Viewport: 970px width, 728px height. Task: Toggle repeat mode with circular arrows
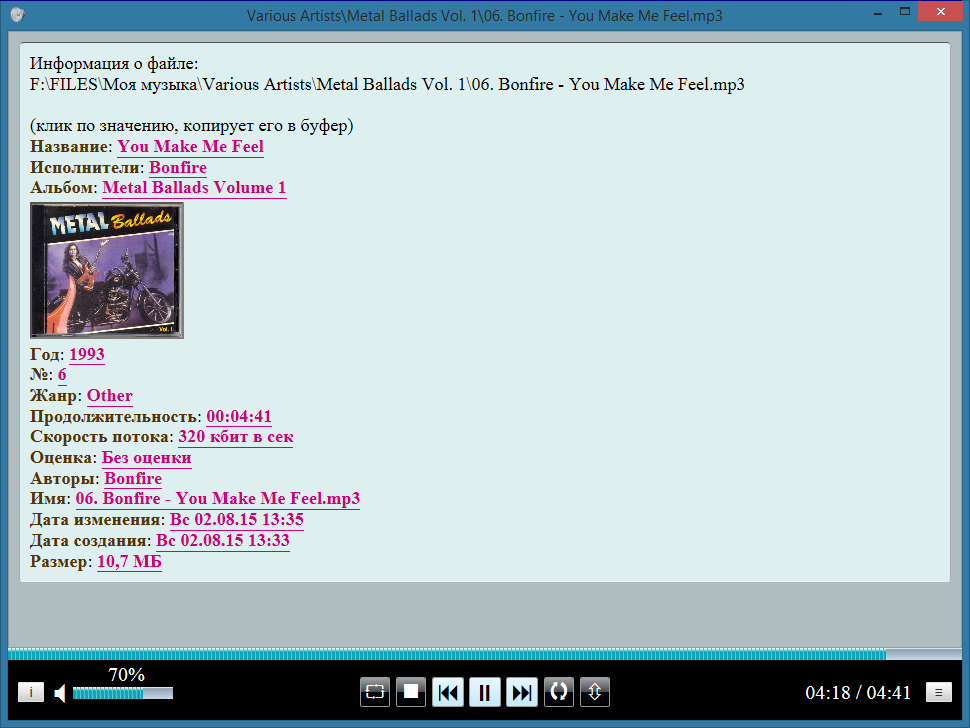coord(559,692)
